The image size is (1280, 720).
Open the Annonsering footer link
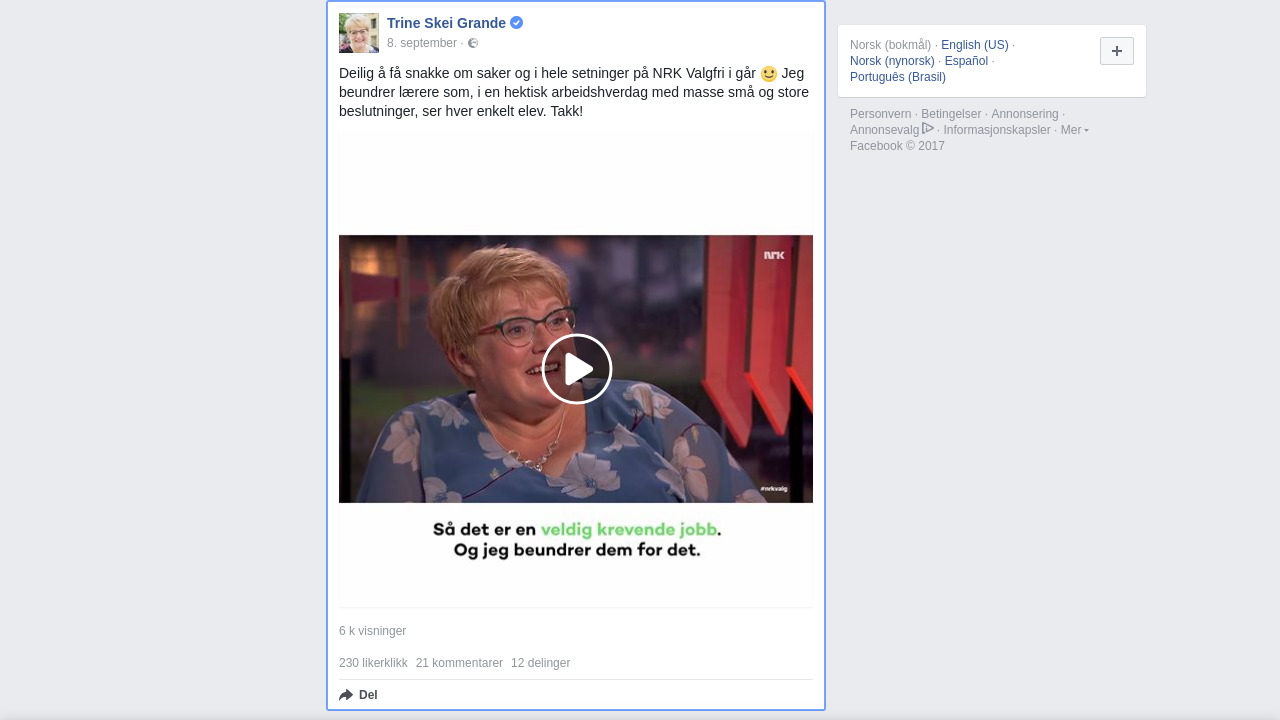pos(1024,114)
